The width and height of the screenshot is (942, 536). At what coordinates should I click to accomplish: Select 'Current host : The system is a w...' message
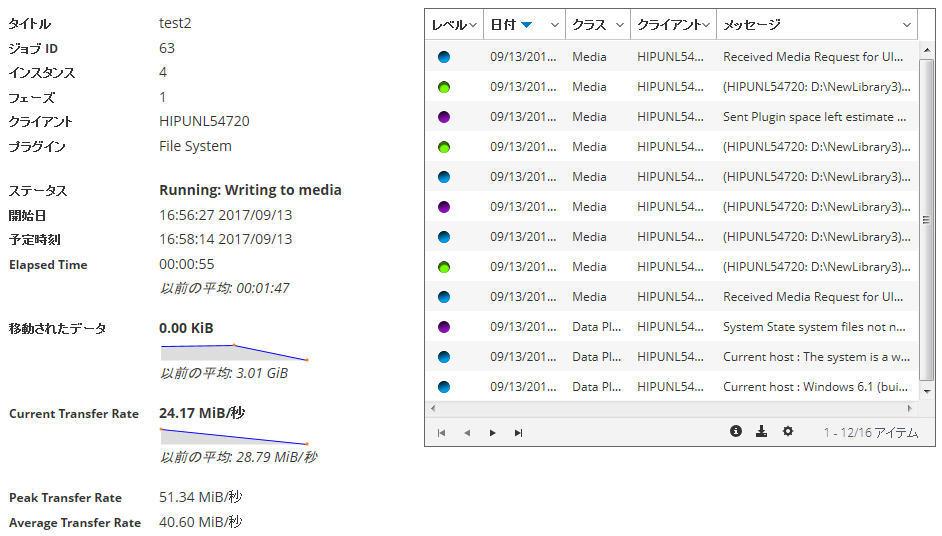point(816,358)
